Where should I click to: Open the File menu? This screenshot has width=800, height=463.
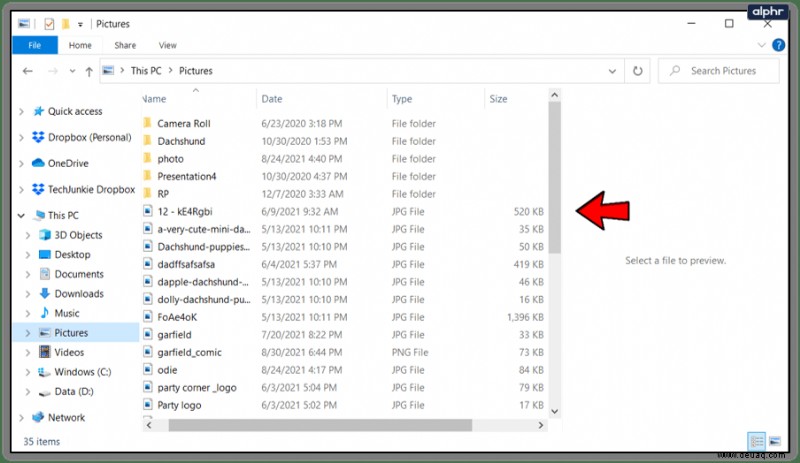35,45
